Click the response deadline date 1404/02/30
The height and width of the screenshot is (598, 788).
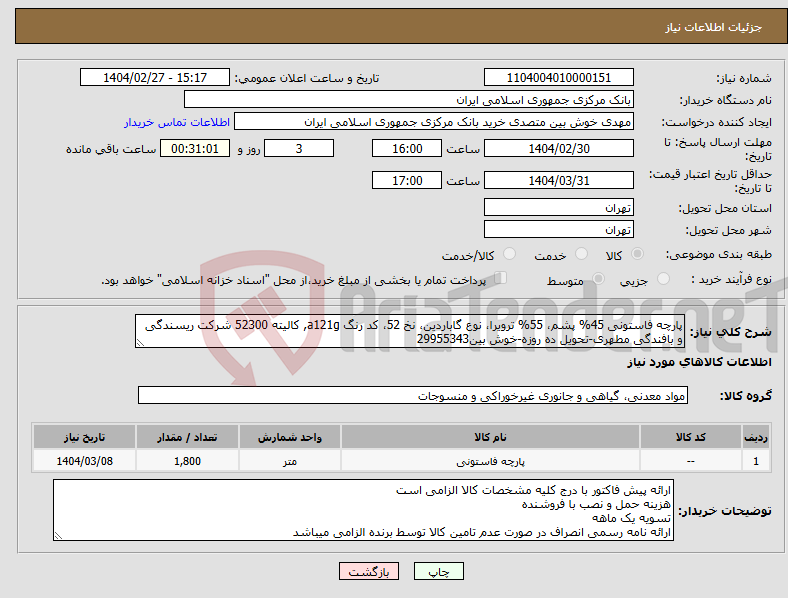coord(558,148)
